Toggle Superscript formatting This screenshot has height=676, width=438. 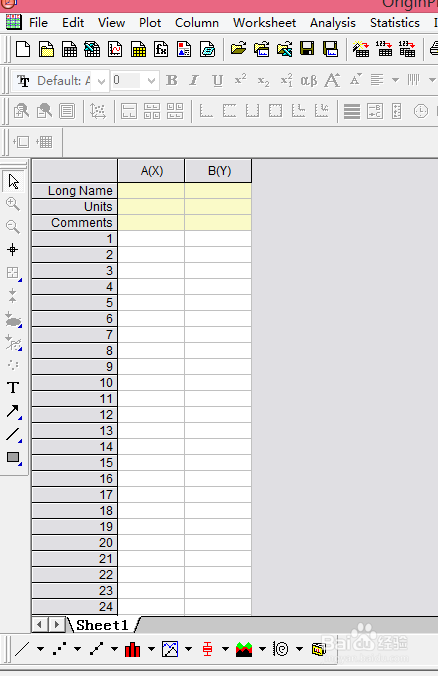[x=241, y=80]
